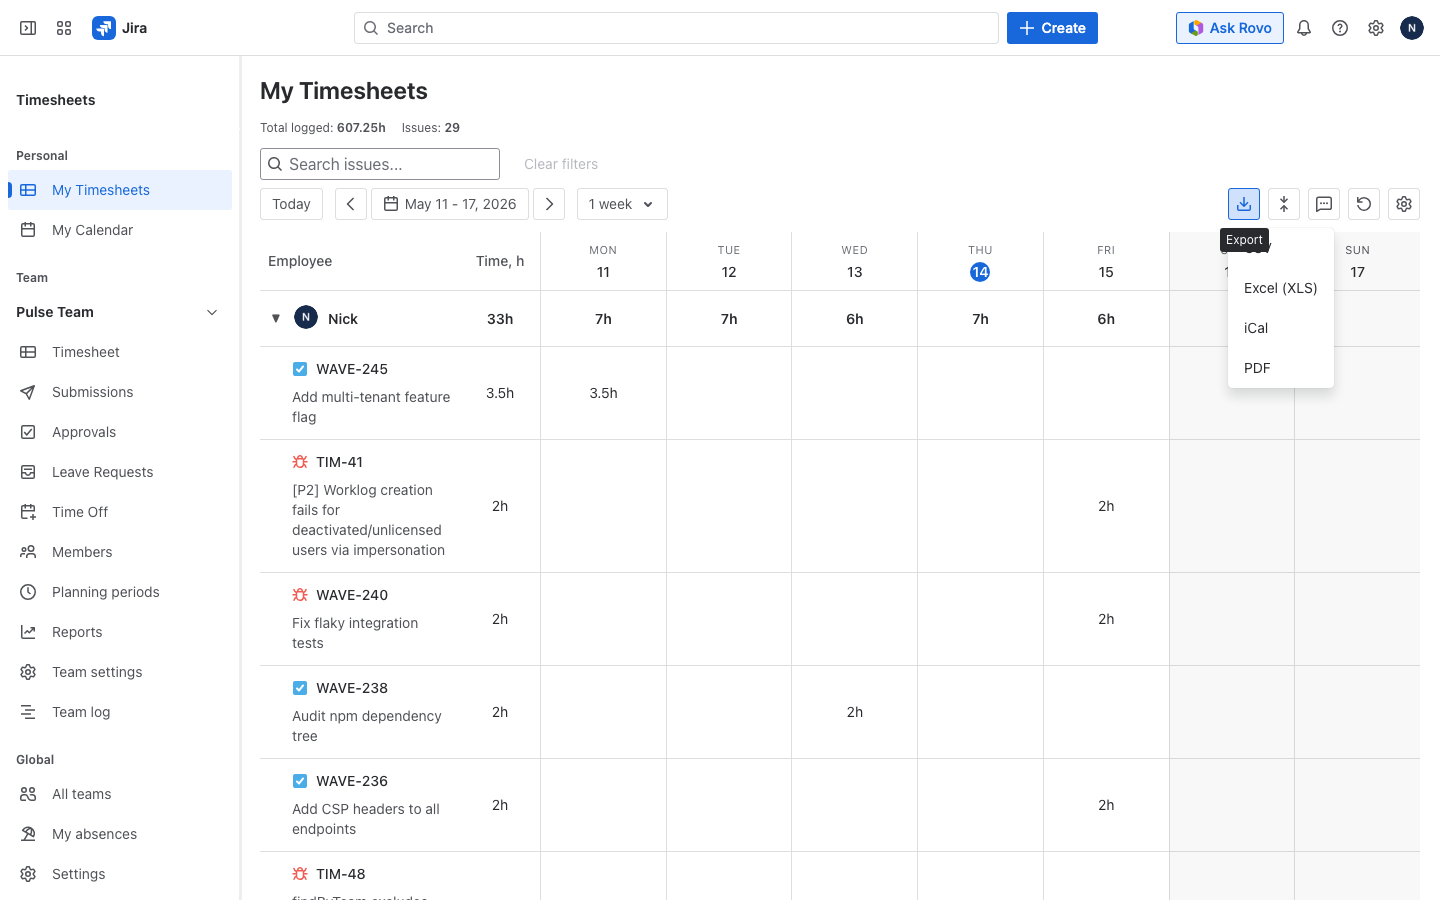
Task: Open Team log in sidebar
Action: tap(120, 712)
